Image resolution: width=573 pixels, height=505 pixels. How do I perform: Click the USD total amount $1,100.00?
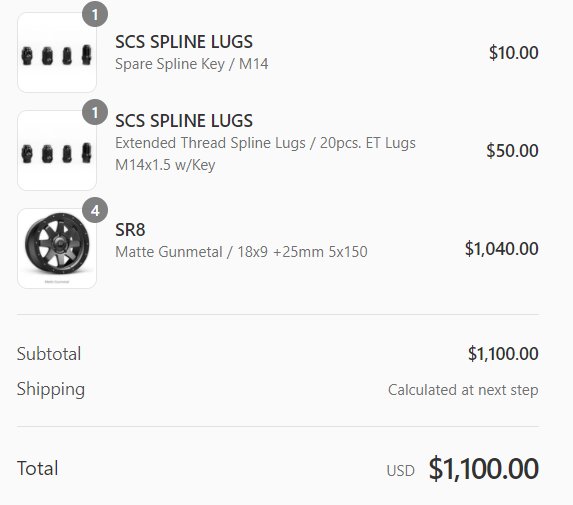[x=483, y=468]
